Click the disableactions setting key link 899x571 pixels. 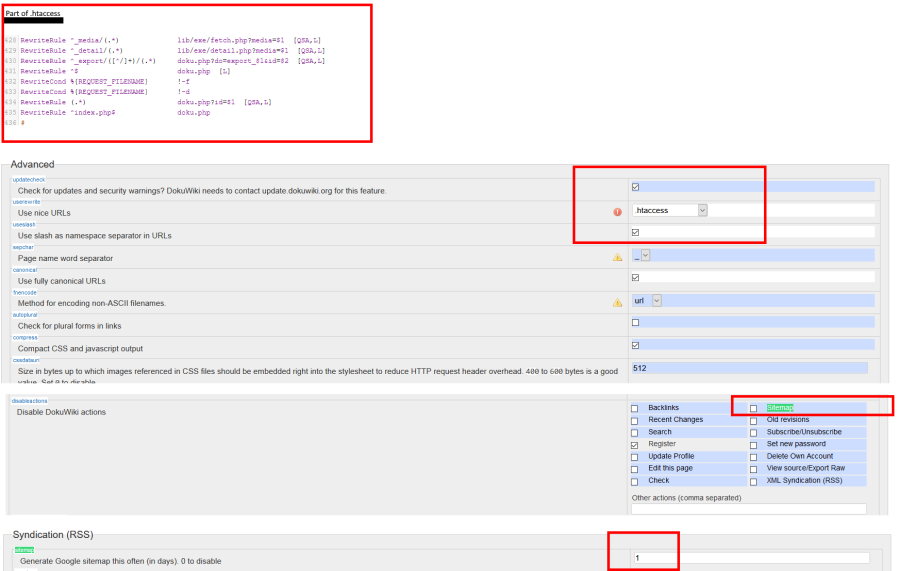point(30,401)
